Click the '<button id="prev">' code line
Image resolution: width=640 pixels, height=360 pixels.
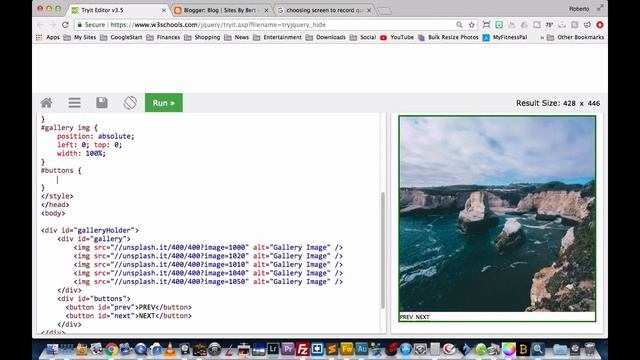(x=129, y=307)
